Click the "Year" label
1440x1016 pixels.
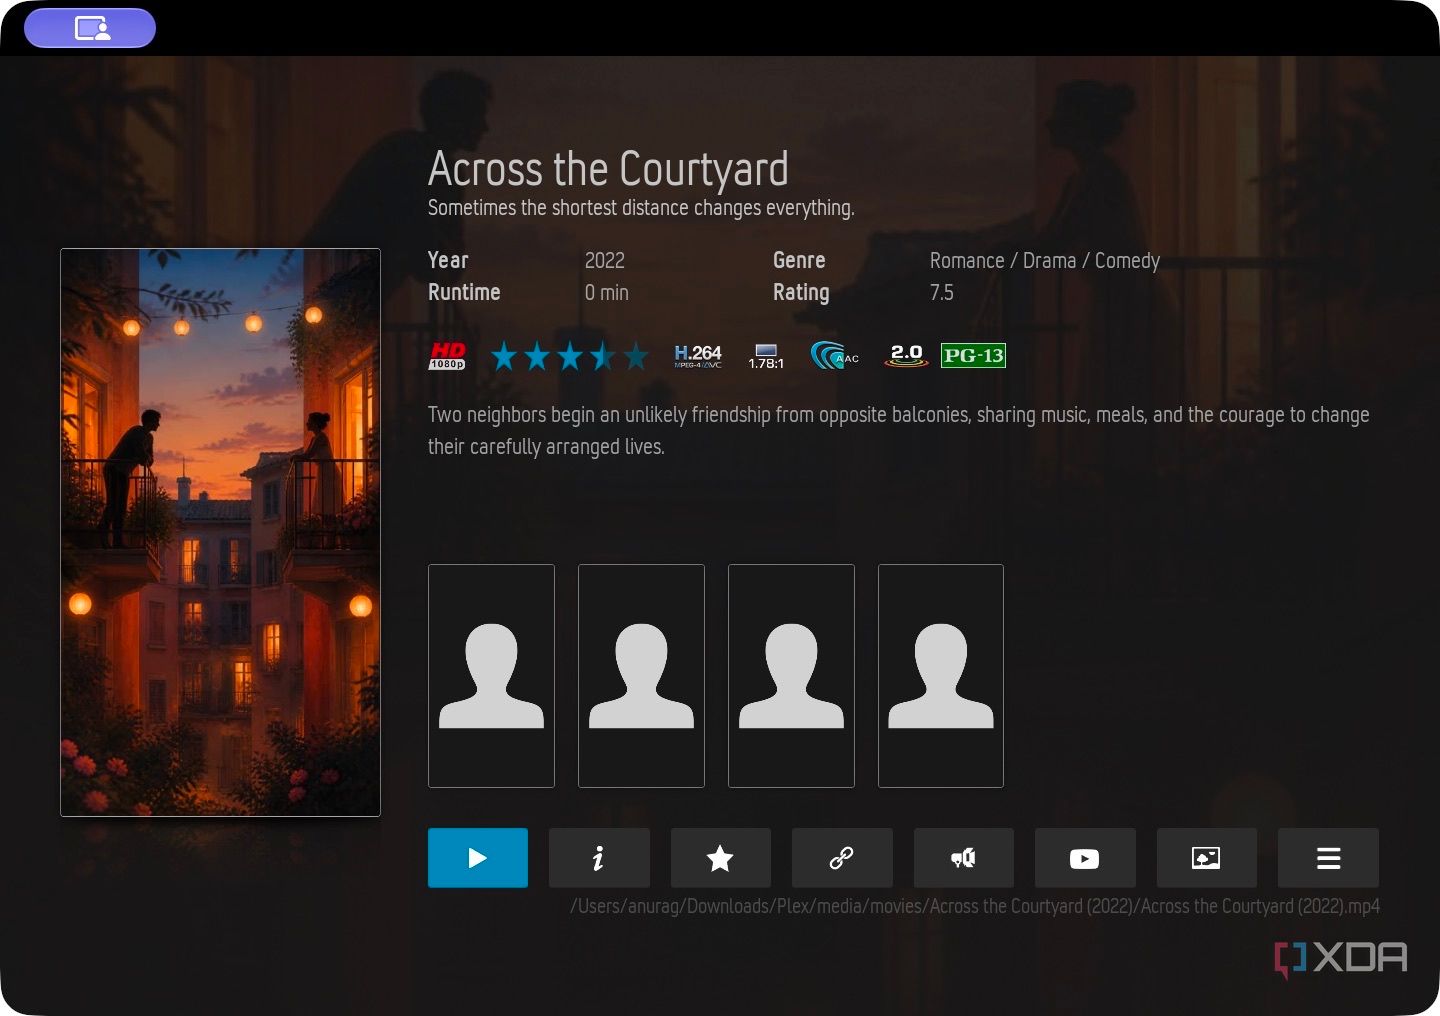pos(448,261)
